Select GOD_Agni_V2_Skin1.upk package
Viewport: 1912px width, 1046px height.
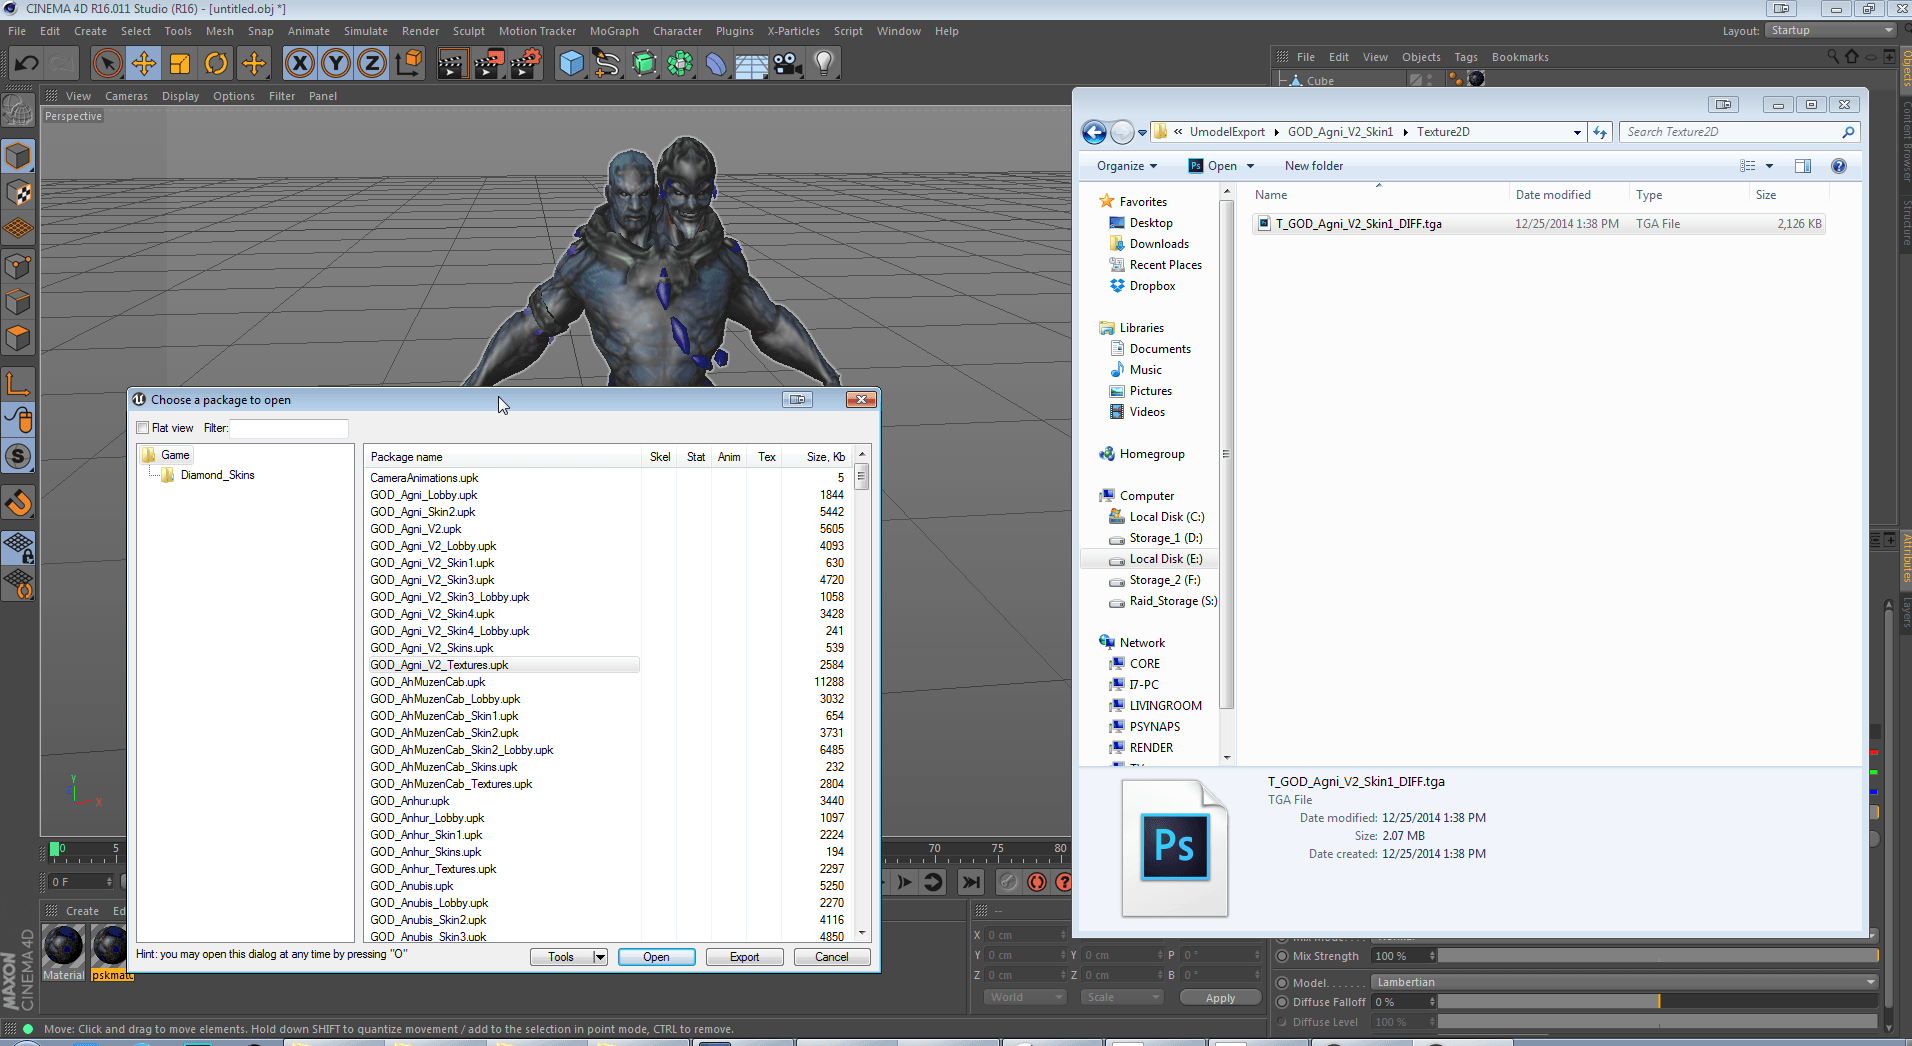pos(432,563)
